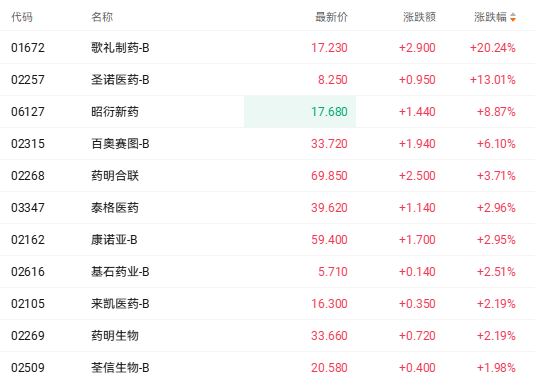Sort by the 涨跌幅 sort arrow icon
The height and width of the screenshot is (380, 535).
513,17
